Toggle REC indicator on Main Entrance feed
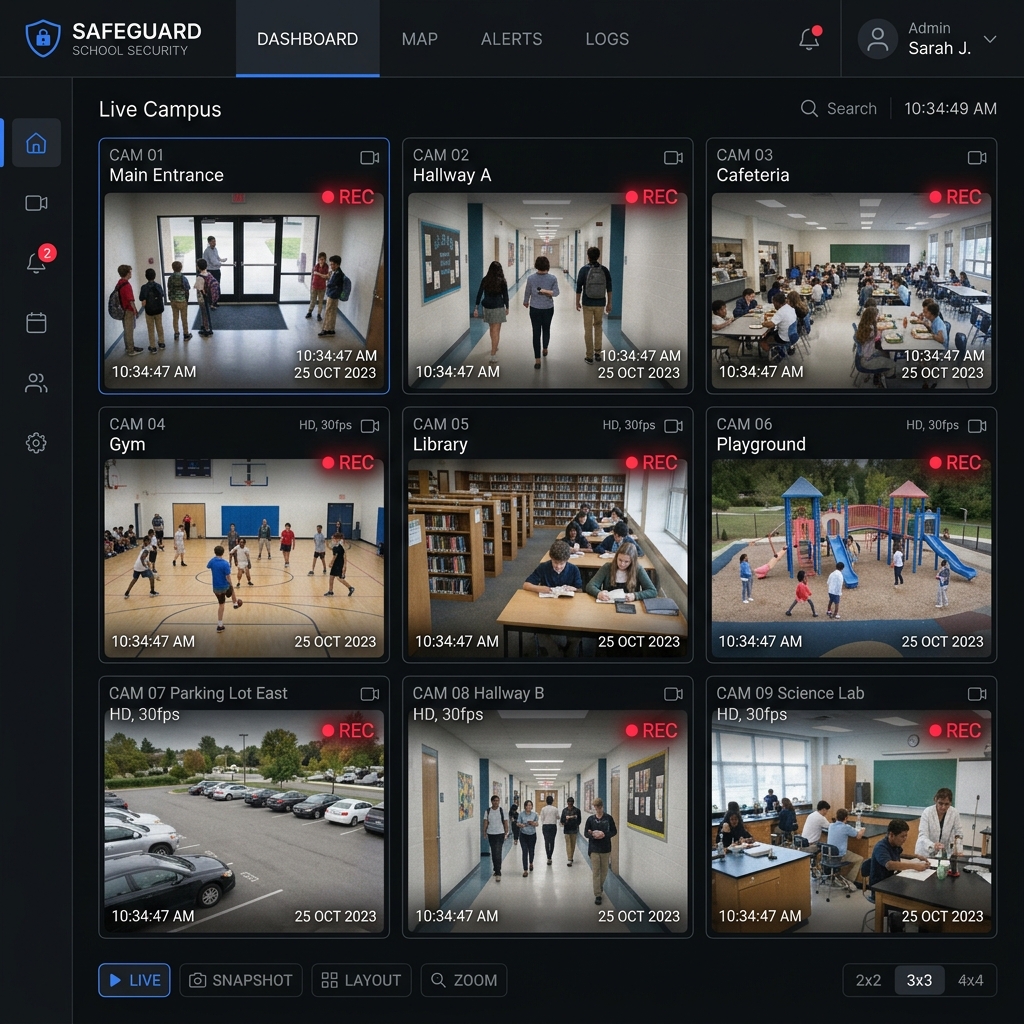The height and width of the screenshot is (1024, 1024). click(x=348, y=197)
